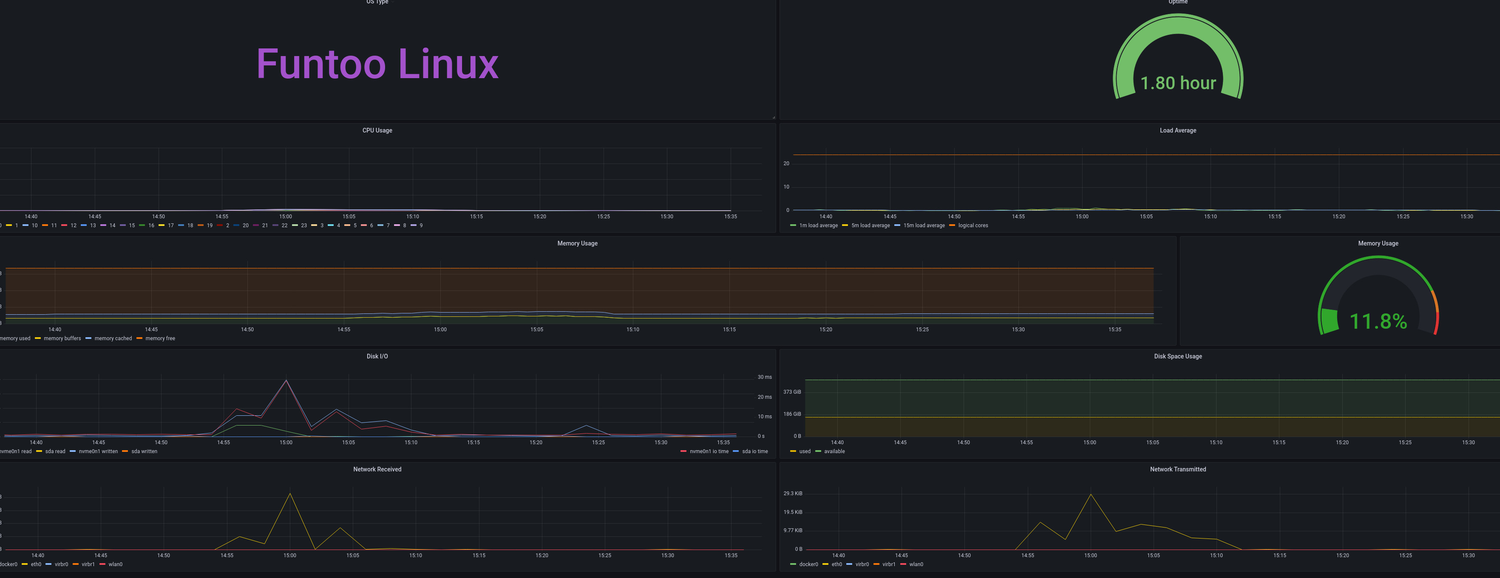Toggle the sda written legend series
This screenshot has width=1500, height=578.
pos(143,452)
